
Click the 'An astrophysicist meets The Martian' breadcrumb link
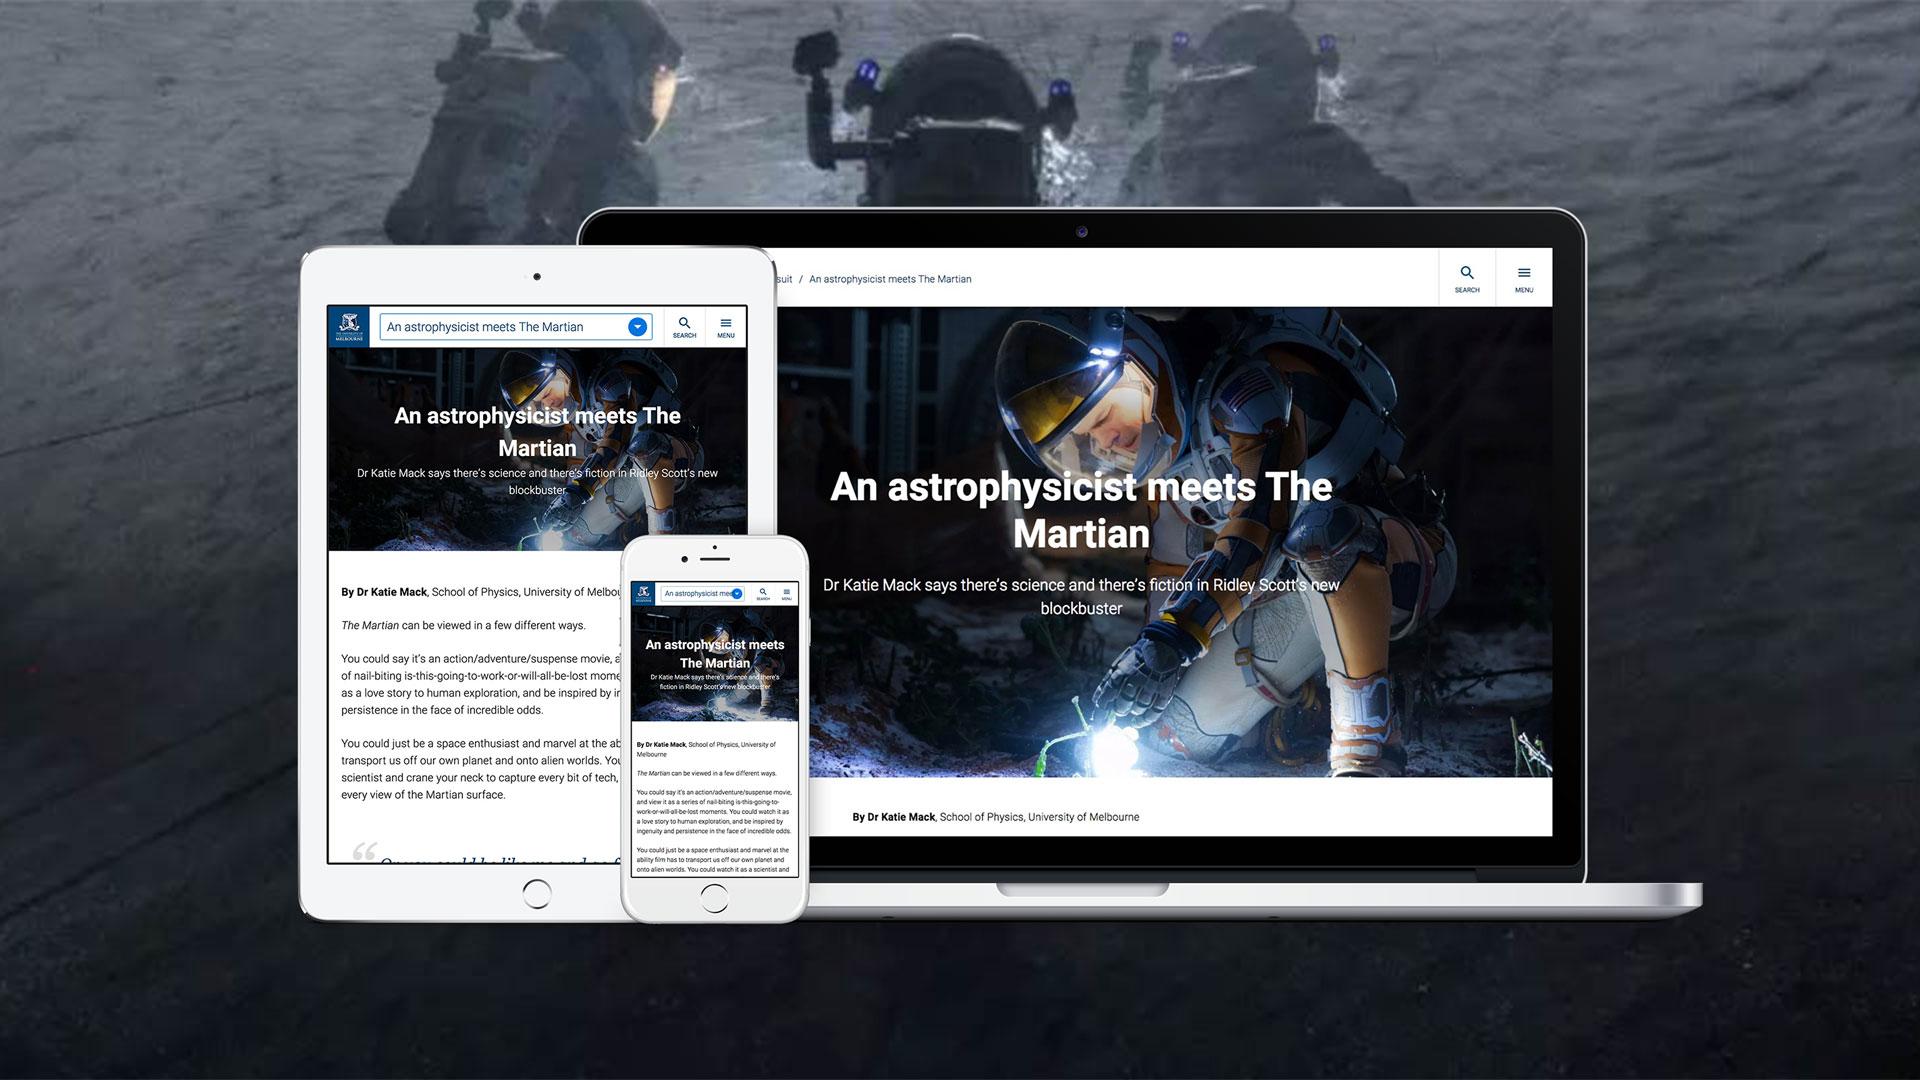(x=890, y=279)
